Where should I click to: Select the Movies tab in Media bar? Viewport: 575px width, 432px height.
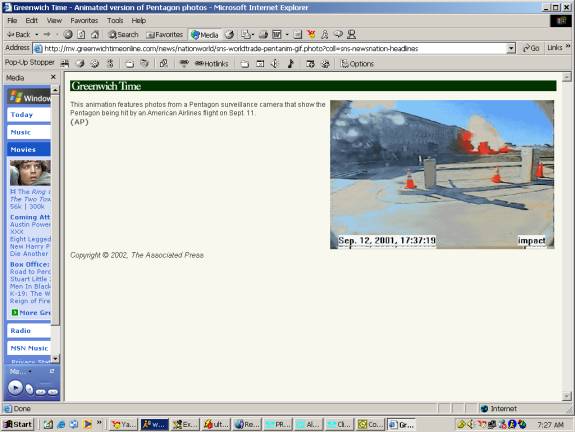coord(29,150)
